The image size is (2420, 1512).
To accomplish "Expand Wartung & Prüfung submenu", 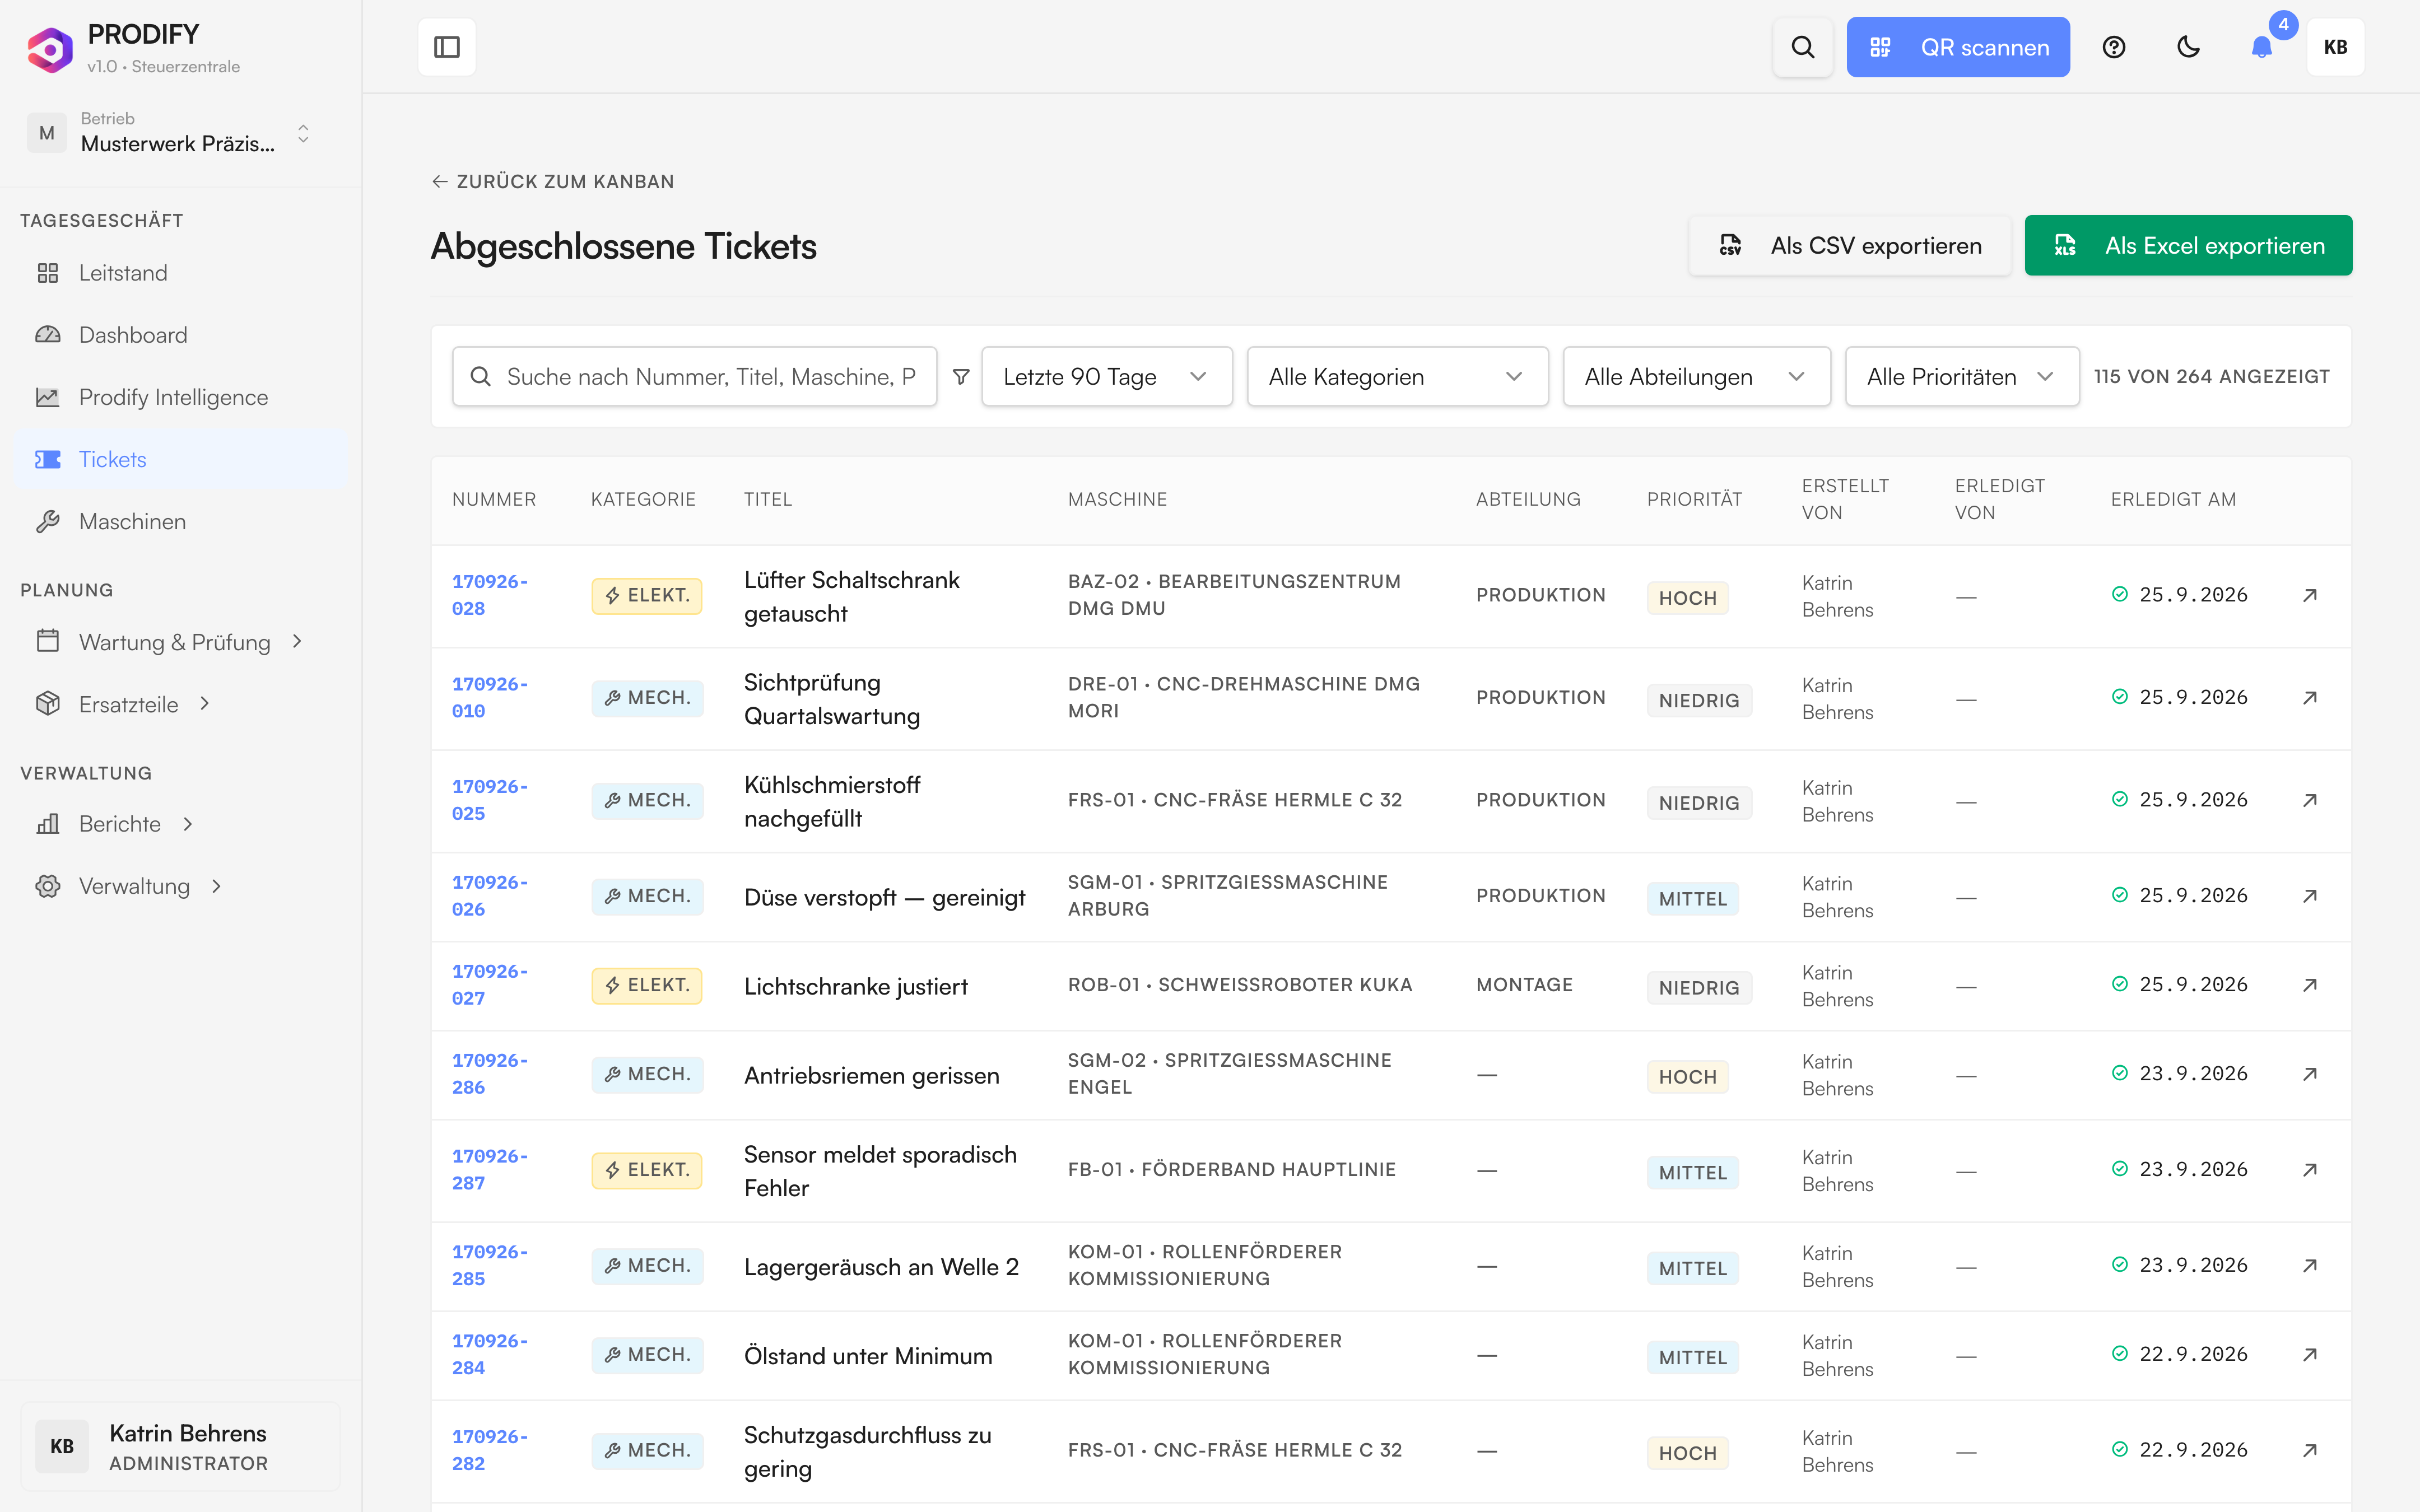I will tap(180, 642).
